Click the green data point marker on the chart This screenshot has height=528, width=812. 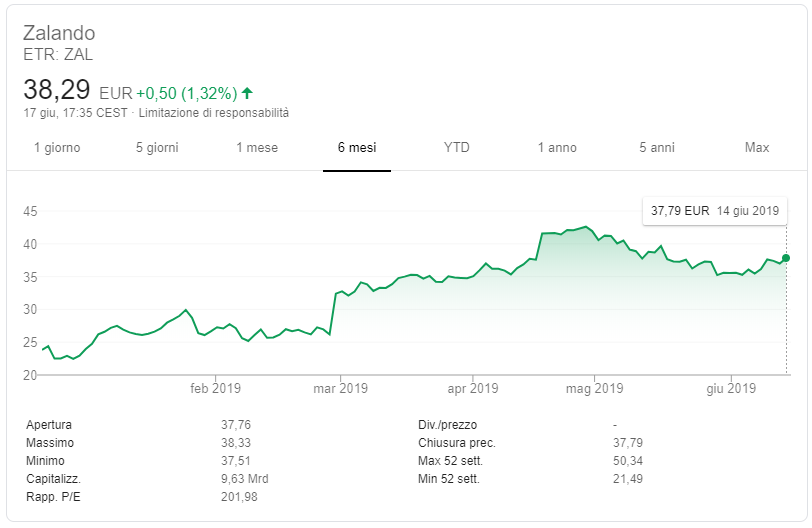[x=786, y=258]
